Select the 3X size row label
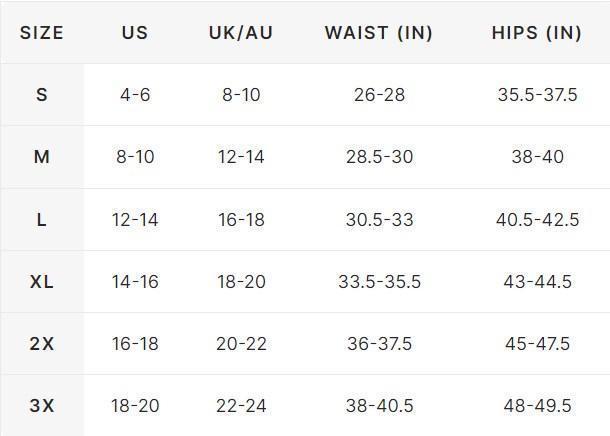Image resolution: width=610 pixels, height=436 pixels. point(42,406)
